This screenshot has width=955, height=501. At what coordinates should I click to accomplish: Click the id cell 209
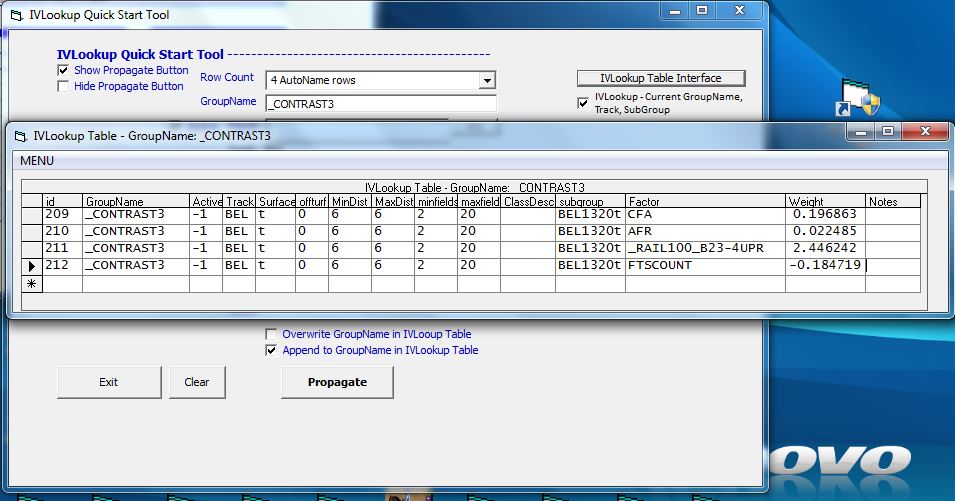[x=62, y=215]
